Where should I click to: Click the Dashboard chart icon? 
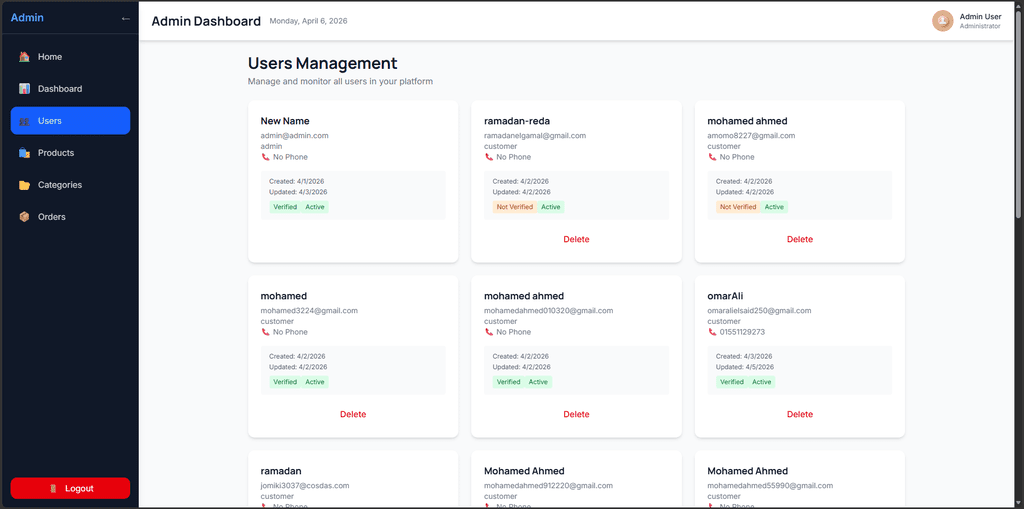24,89
